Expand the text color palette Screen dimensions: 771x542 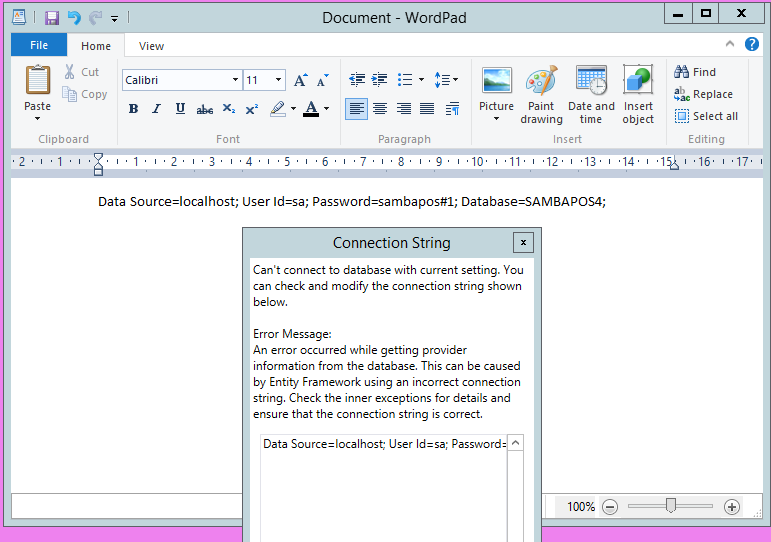[327, 109]
